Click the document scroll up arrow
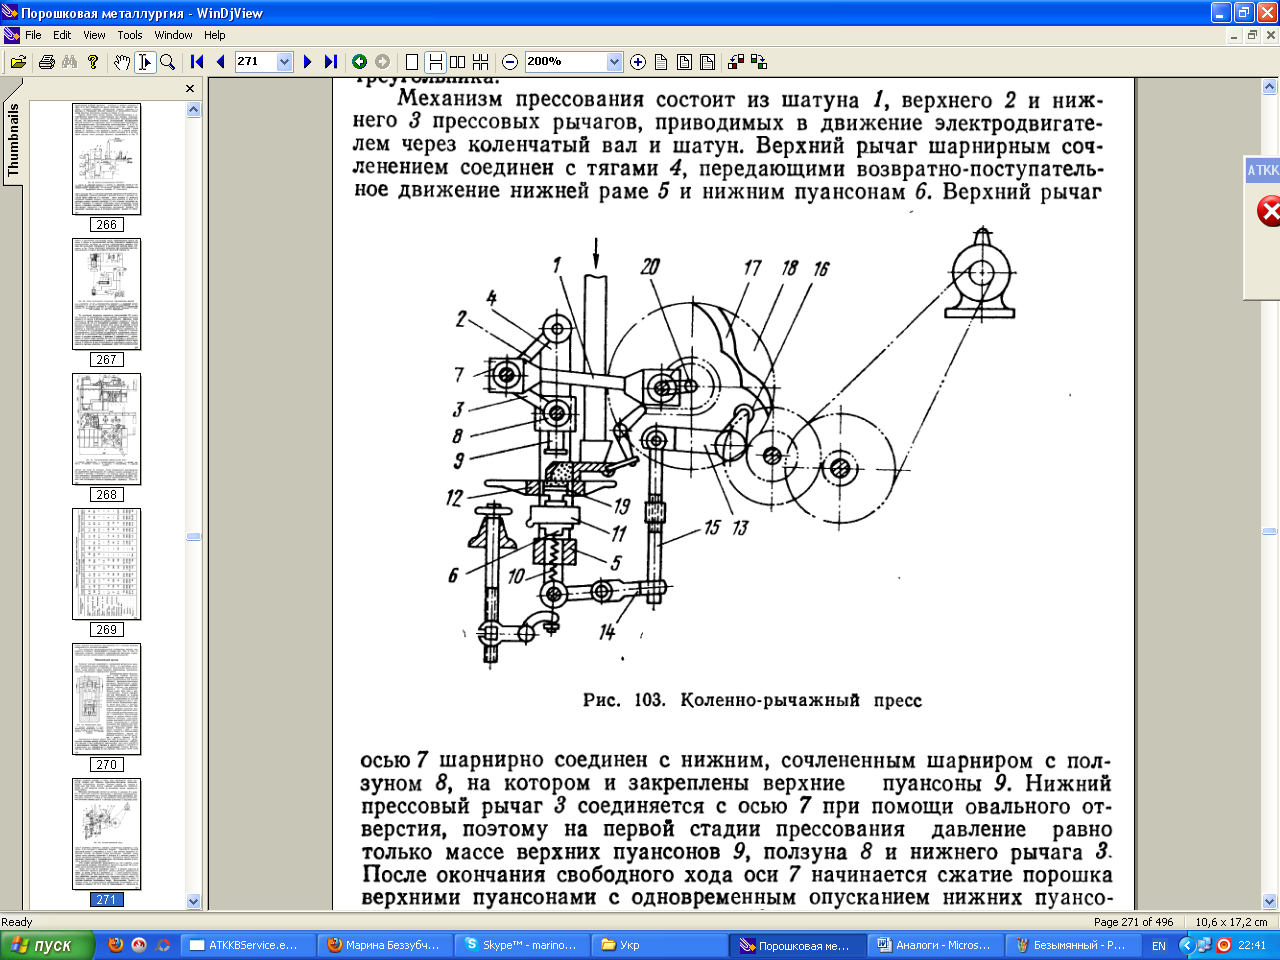This screenshot has width=1280, height=960. 1270,87
